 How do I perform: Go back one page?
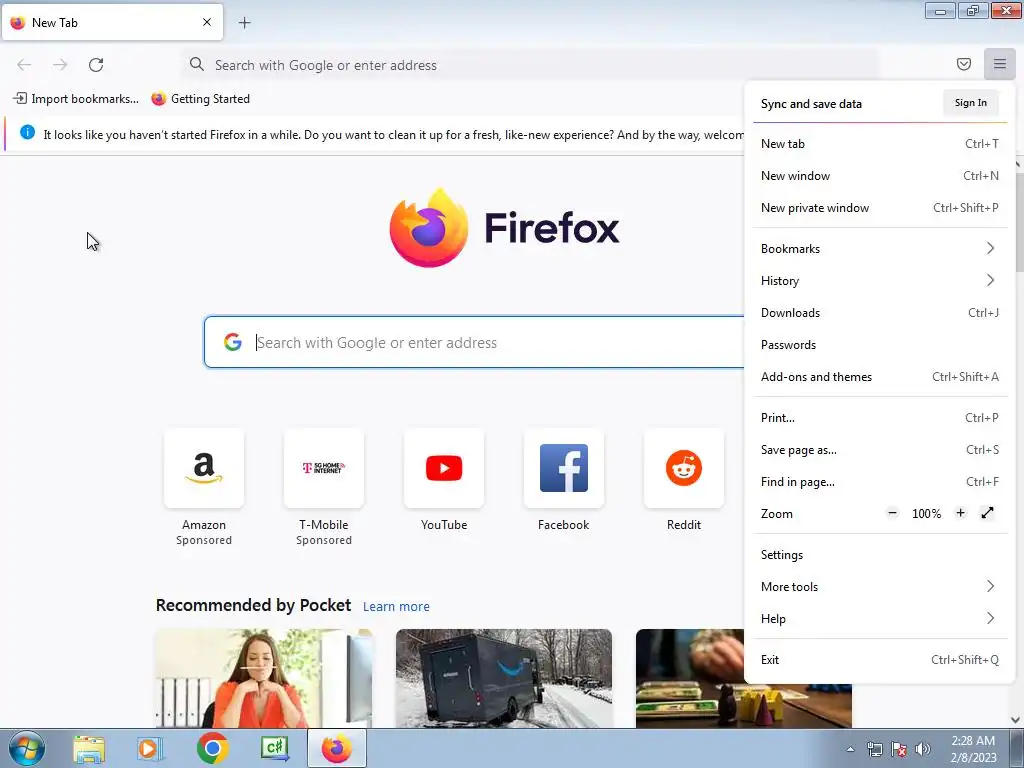click(x=24, y=65)
